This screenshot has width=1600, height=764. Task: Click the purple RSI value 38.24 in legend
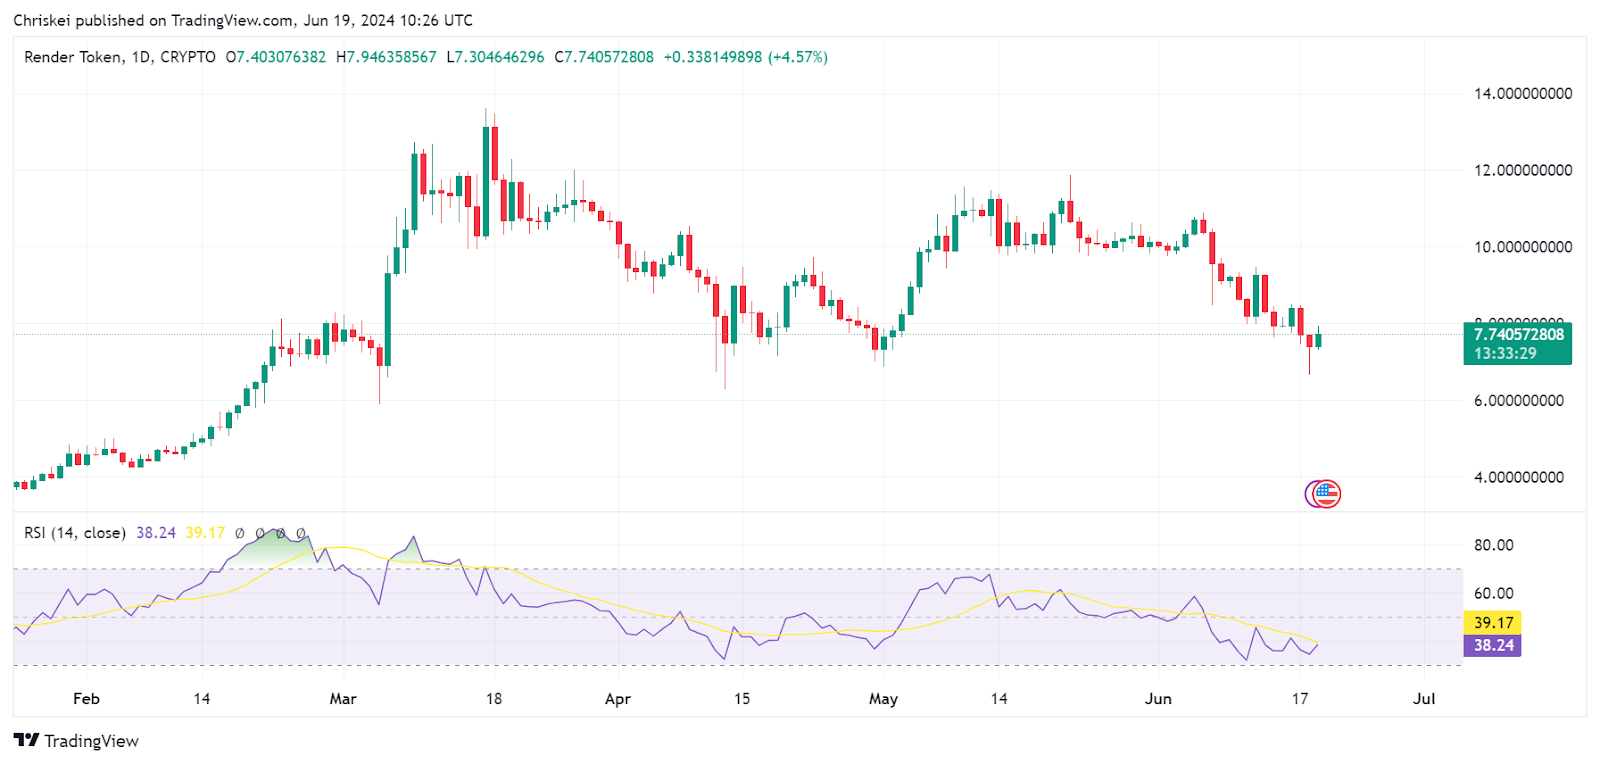[156, 533]
